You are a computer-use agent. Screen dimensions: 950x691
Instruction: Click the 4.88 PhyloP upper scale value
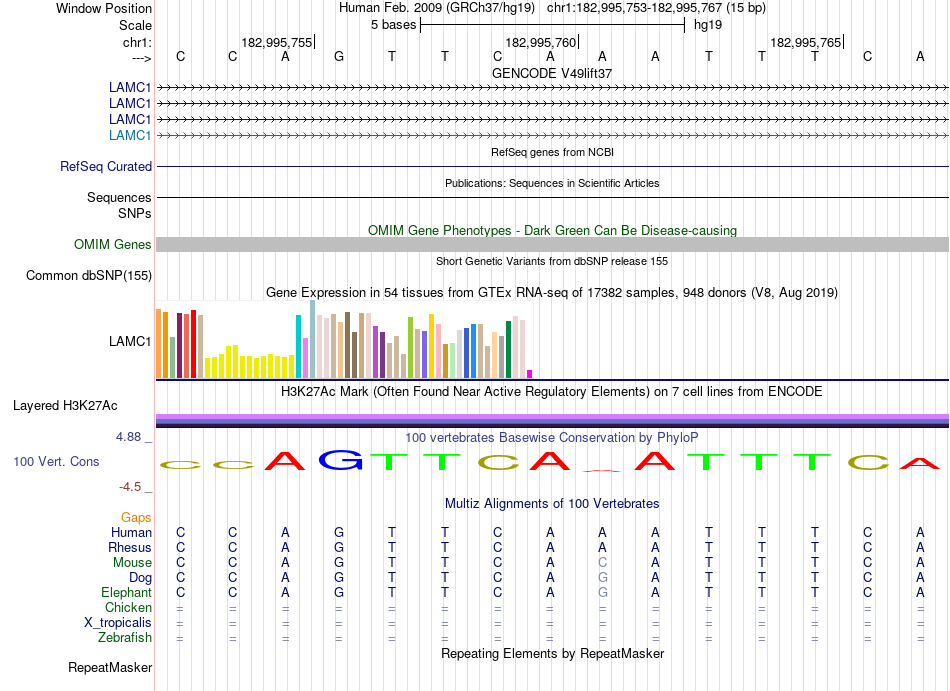[x=128, y=437]
